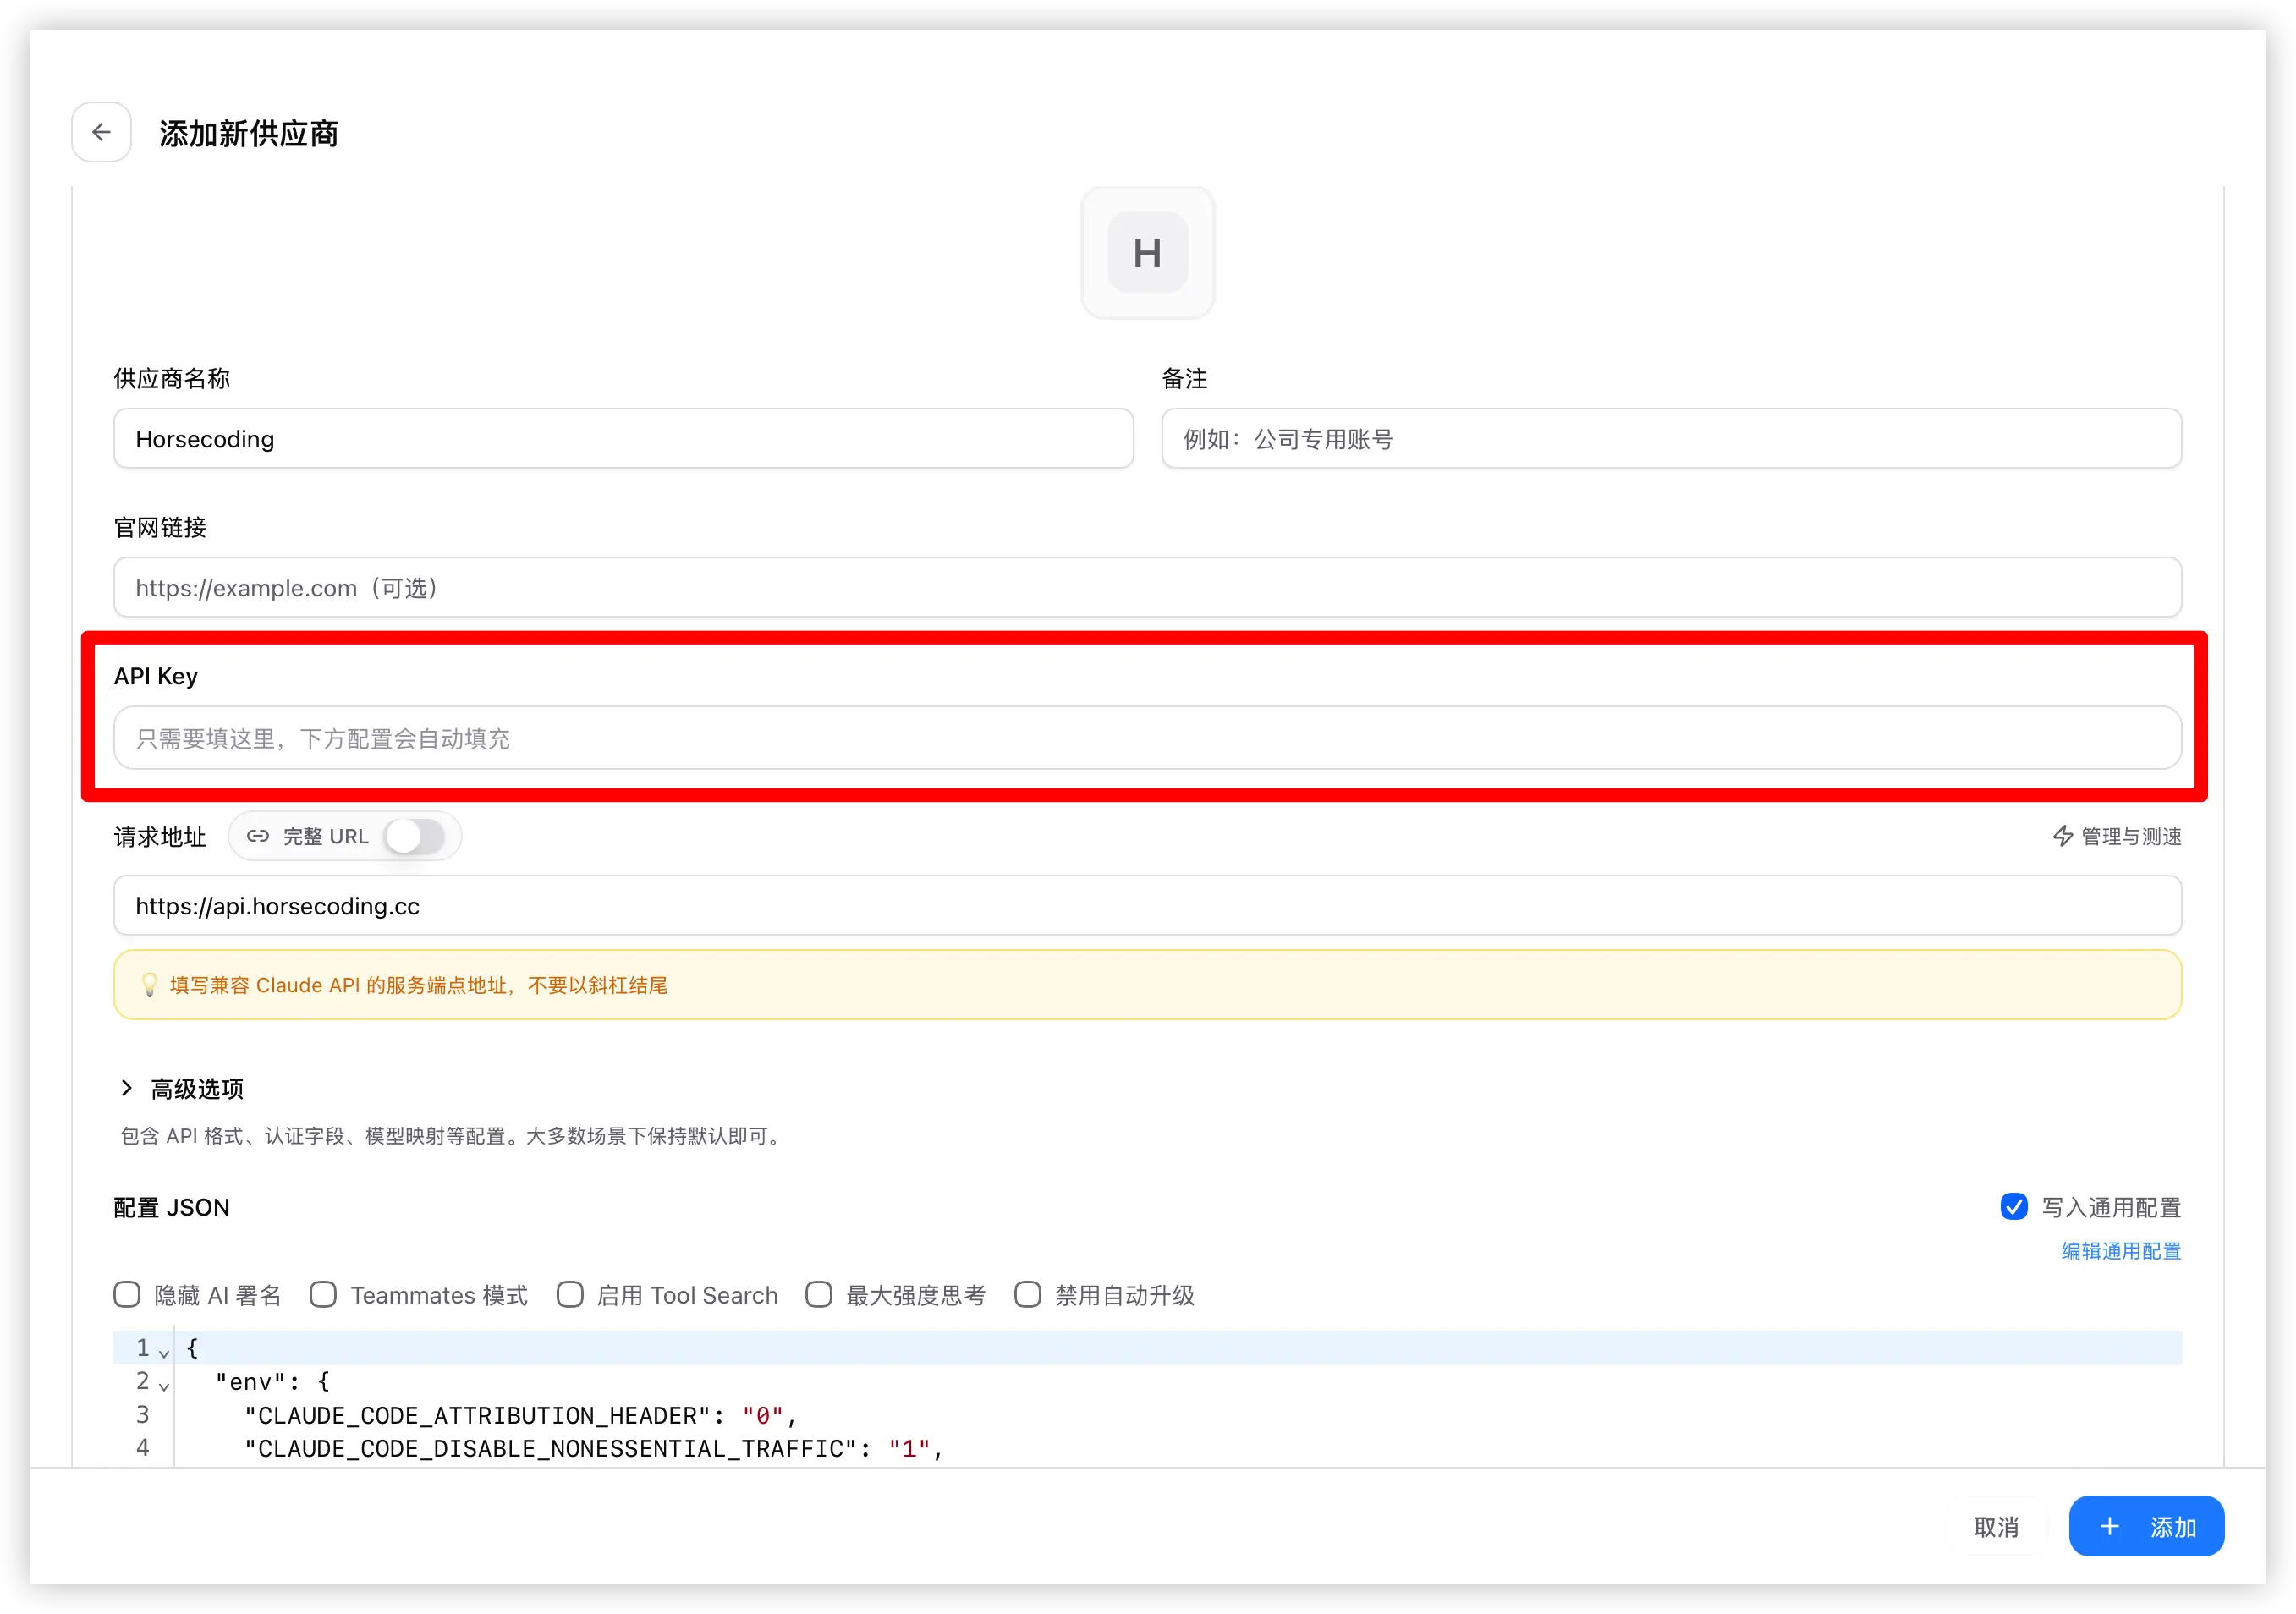The image size is (2296, 1614).
Task: Expand the 高级选项 advanced options
Action: 181,1089
